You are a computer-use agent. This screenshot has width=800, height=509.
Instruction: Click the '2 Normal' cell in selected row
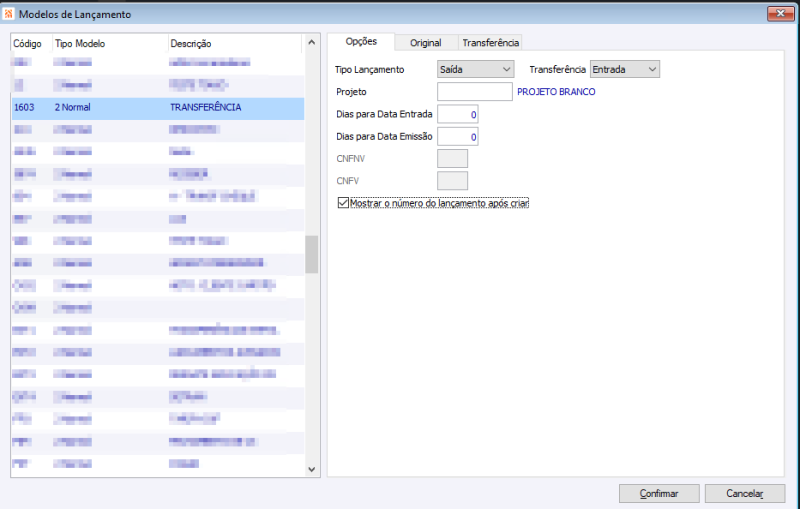[72, 108]
